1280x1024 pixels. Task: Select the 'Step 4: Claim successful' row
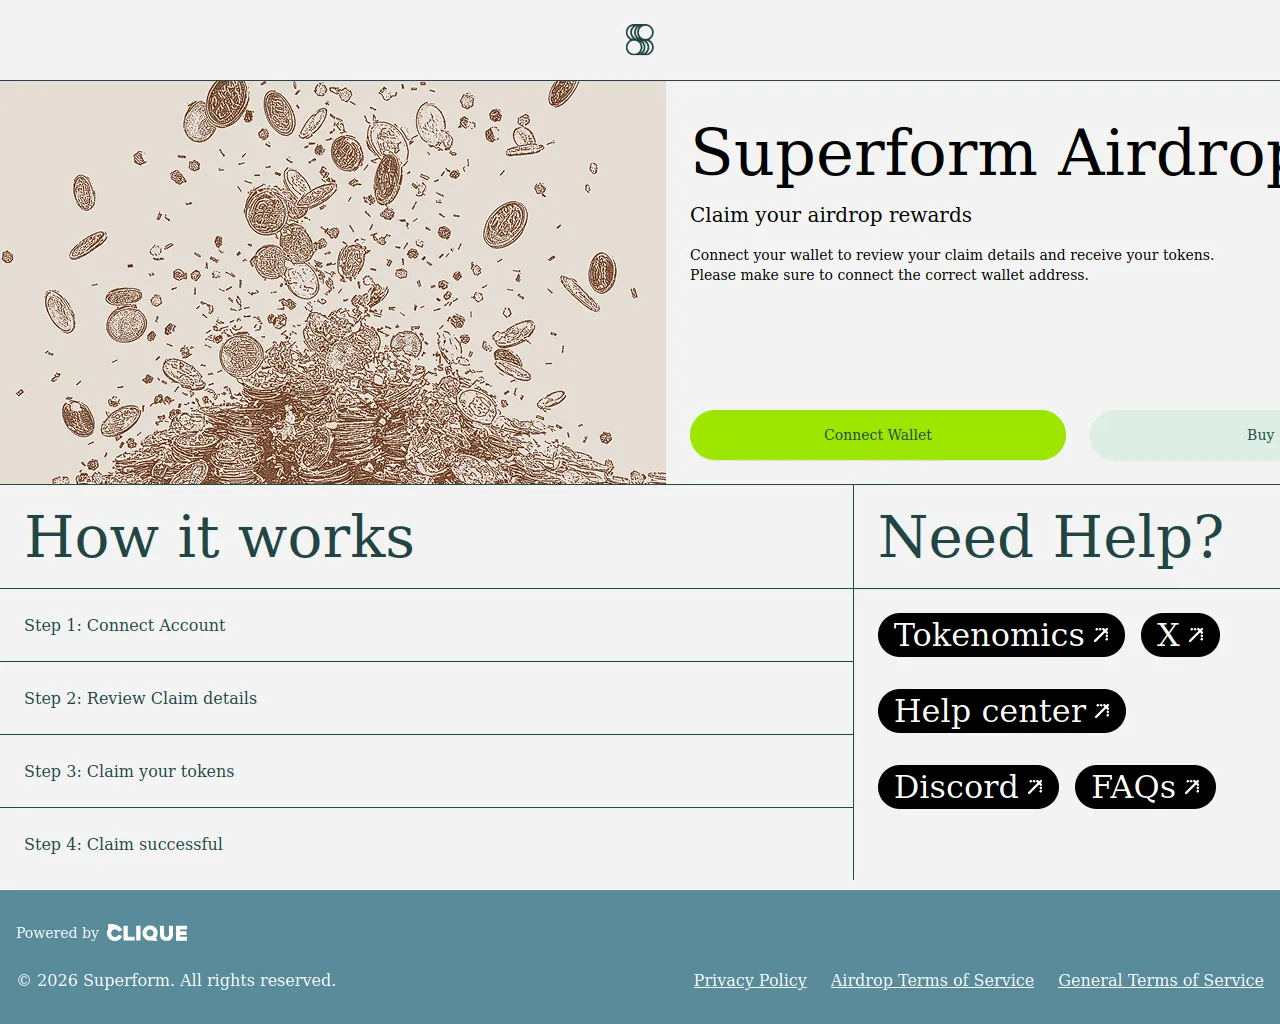coord(426,844)
